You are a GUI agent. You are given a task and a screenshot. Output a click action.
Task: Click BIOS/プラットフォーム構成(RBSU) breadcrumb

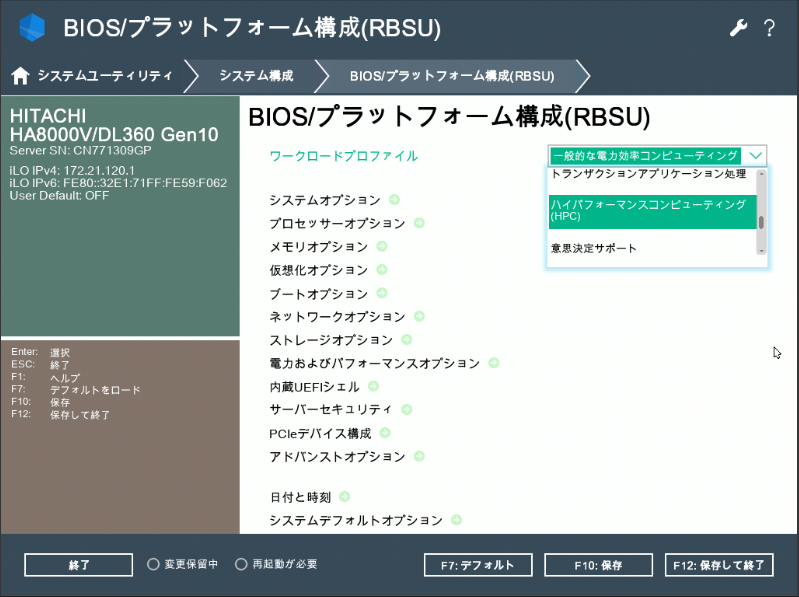(x=452, y=76)
